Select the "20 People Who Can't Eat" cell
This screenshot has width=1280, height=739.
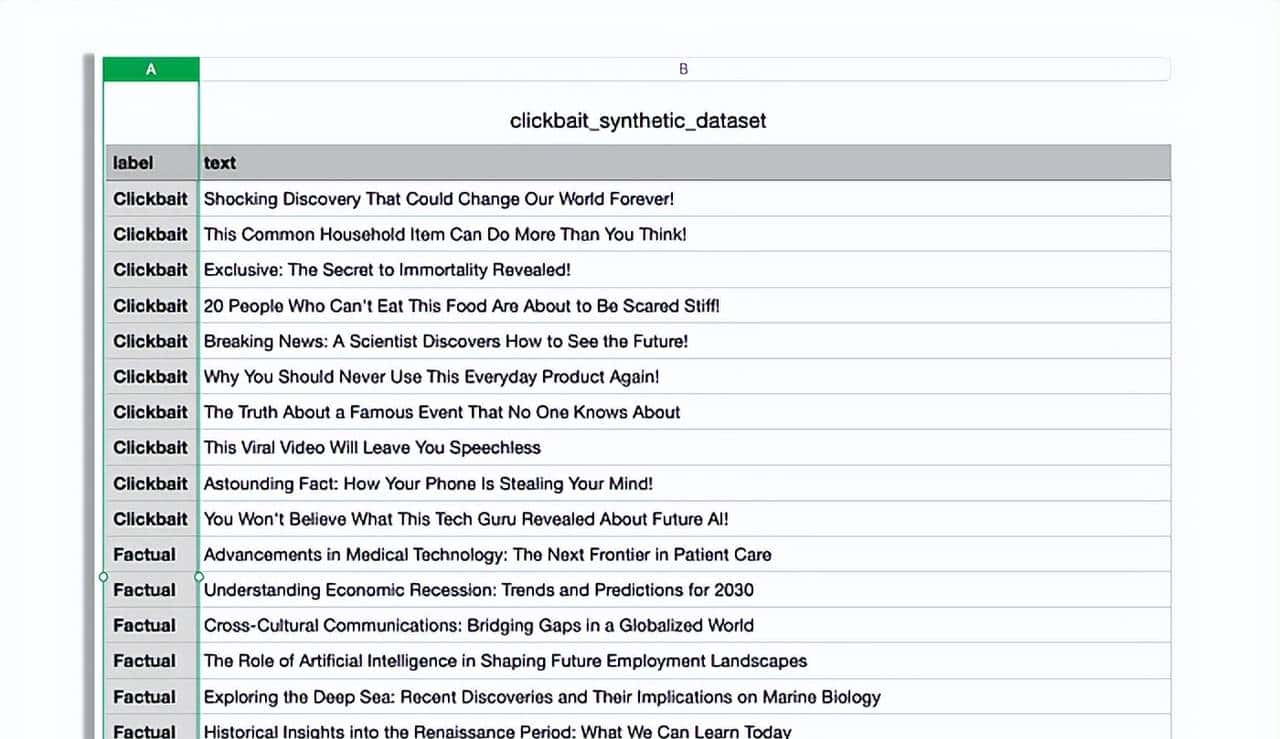(x=461, y=306)
